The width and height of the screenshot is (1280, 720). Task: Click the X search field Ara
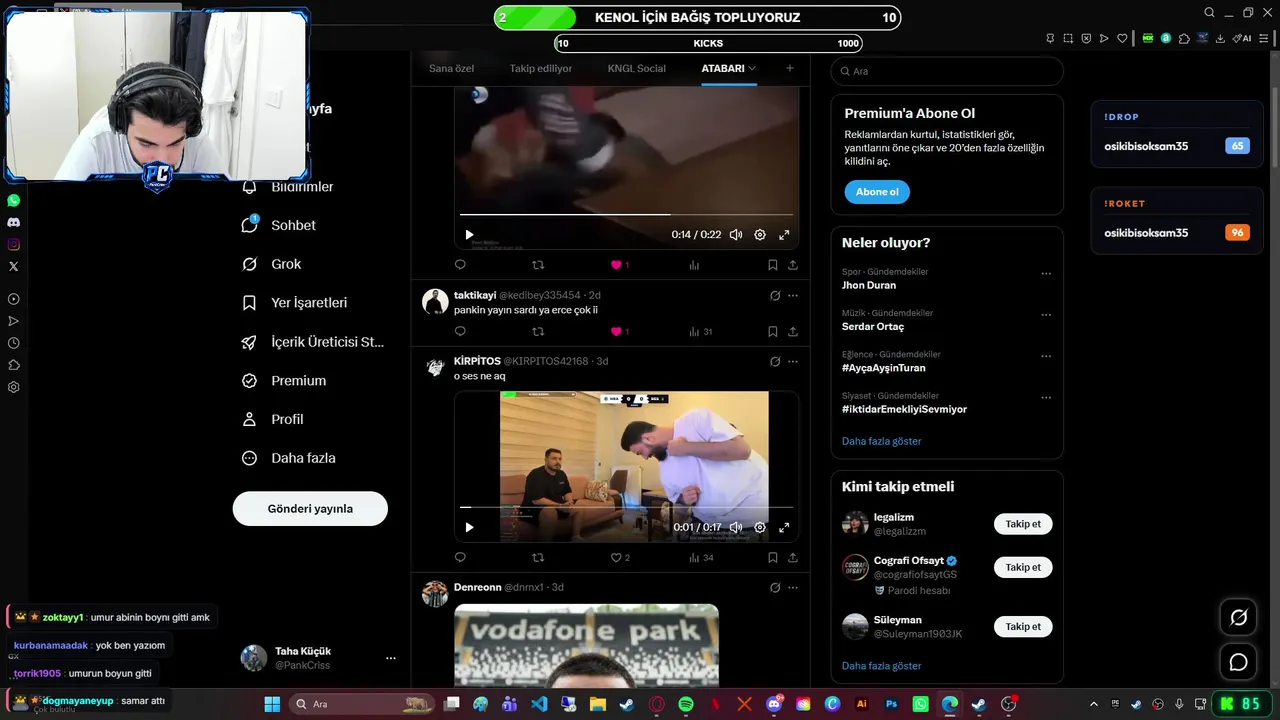(x=947, y=71)
